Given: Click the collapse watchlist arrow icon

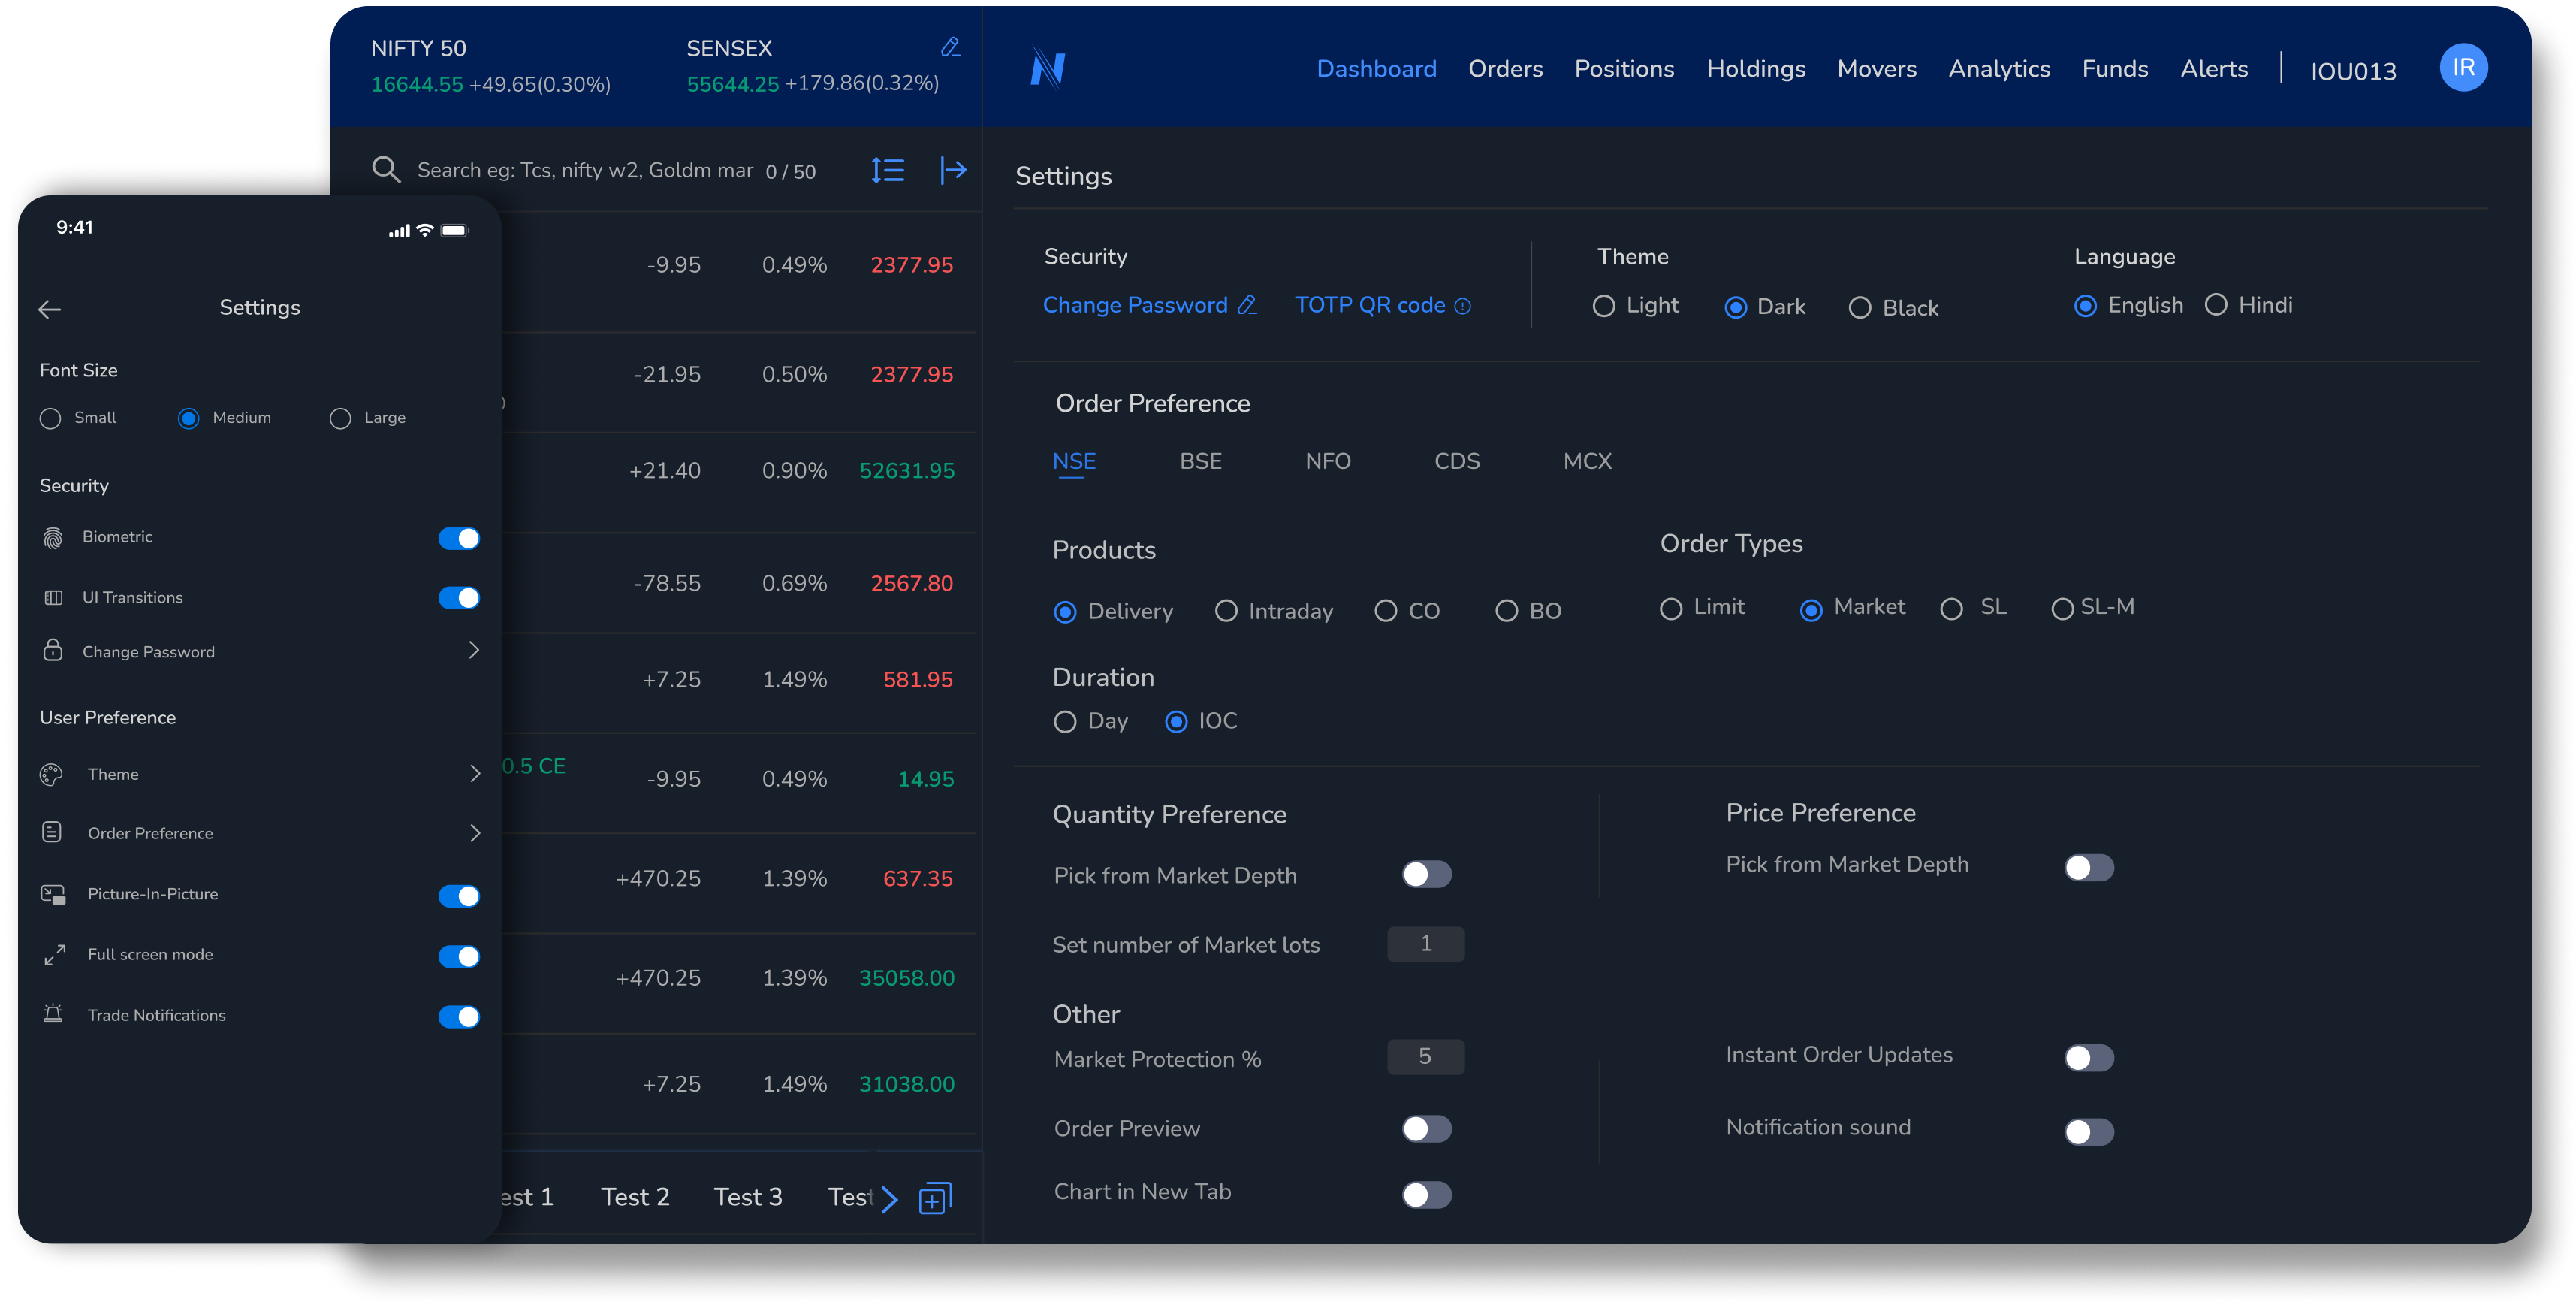Looking at the screenshot, I should (x=953, y=170).
